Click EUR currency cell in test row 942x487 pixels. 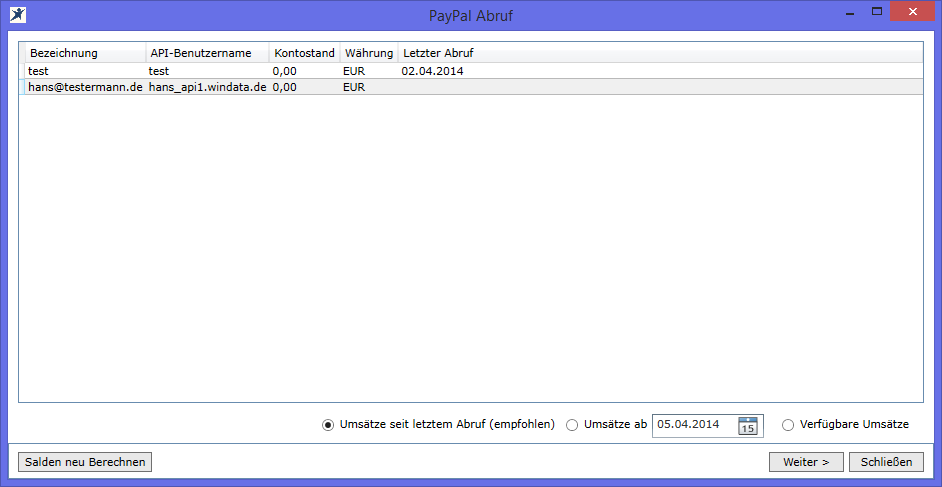pos(354,71)
